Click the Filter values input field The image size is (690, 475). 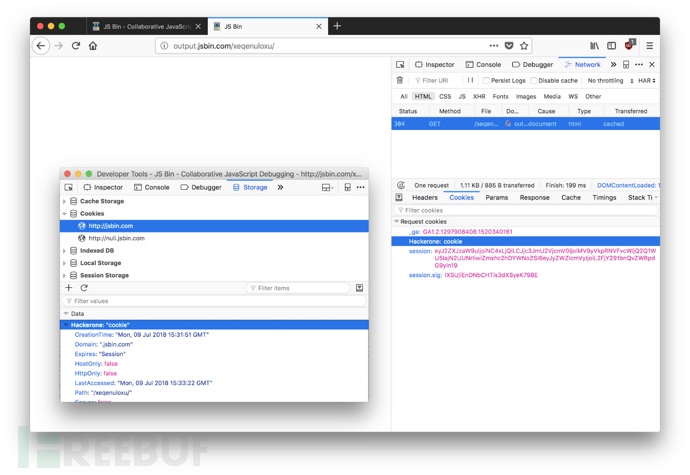pos(214,301)
